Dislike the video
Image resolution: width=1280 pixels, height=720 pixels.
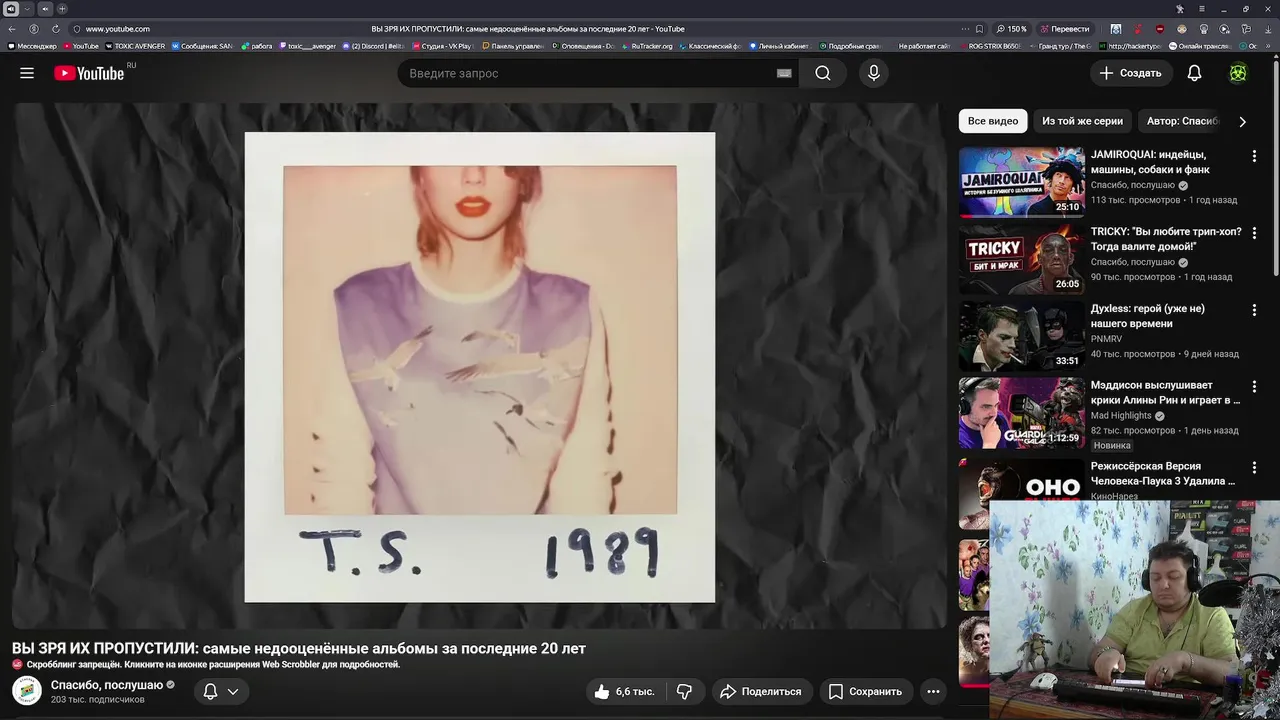tap(685, 691)
